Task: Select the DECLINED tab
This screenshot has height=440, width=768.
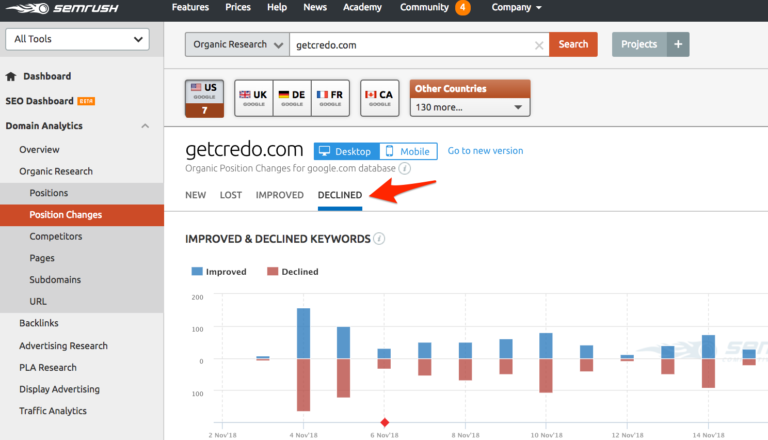Action: (340, 195)
